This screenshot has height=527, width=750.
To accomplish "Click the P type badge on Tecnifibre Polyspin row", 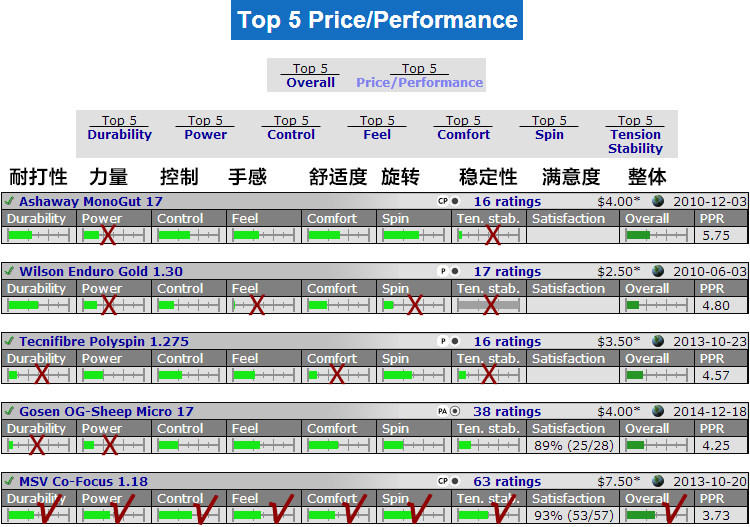I will [x=443, y=341].
